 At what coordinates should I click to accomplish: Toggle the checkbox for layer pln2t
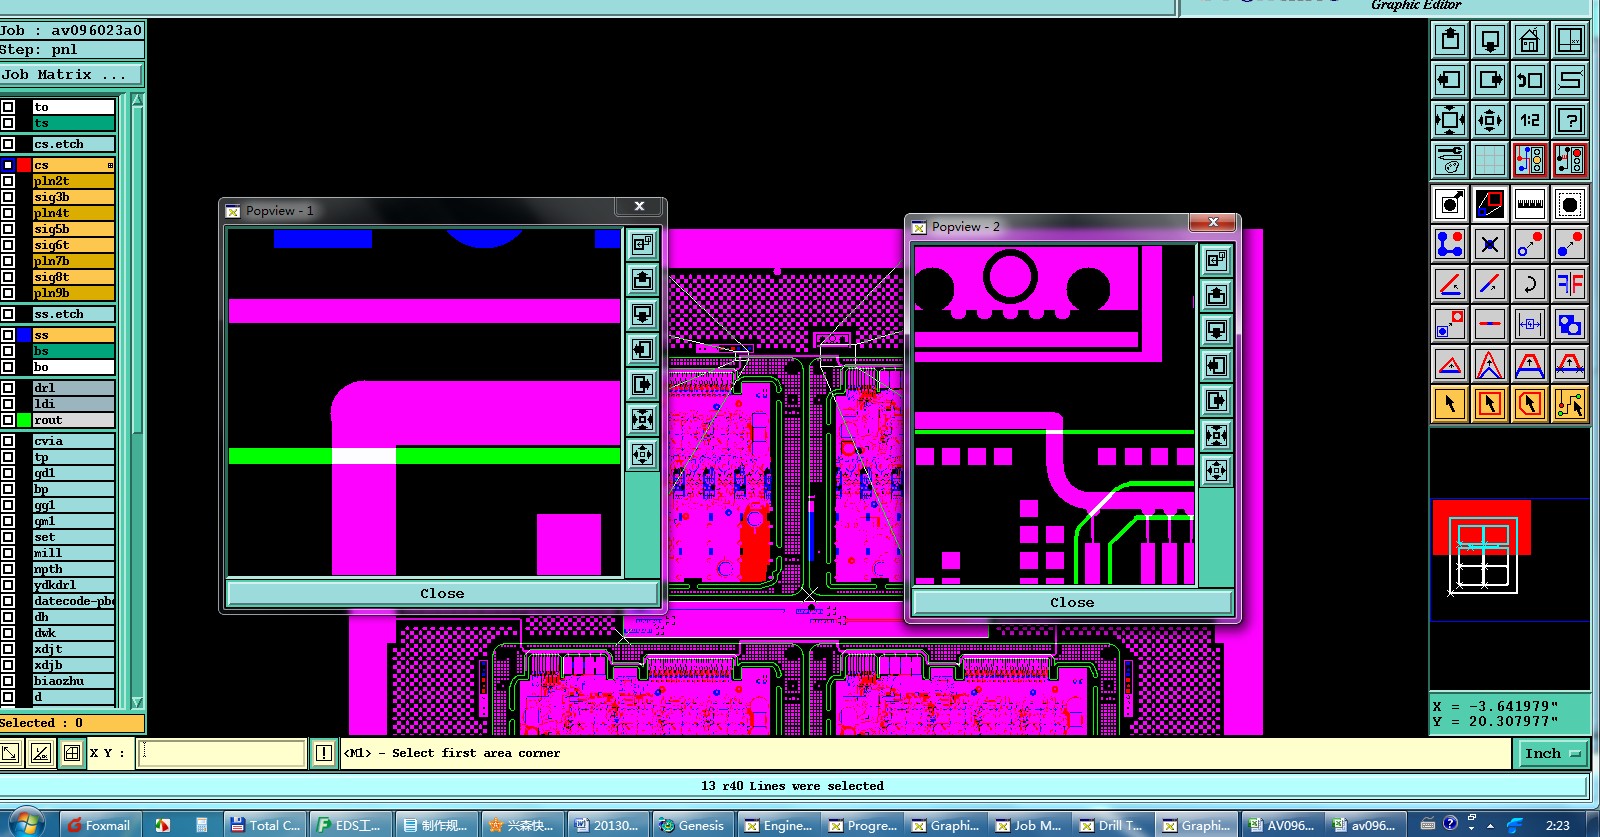(x=8, y=181)
